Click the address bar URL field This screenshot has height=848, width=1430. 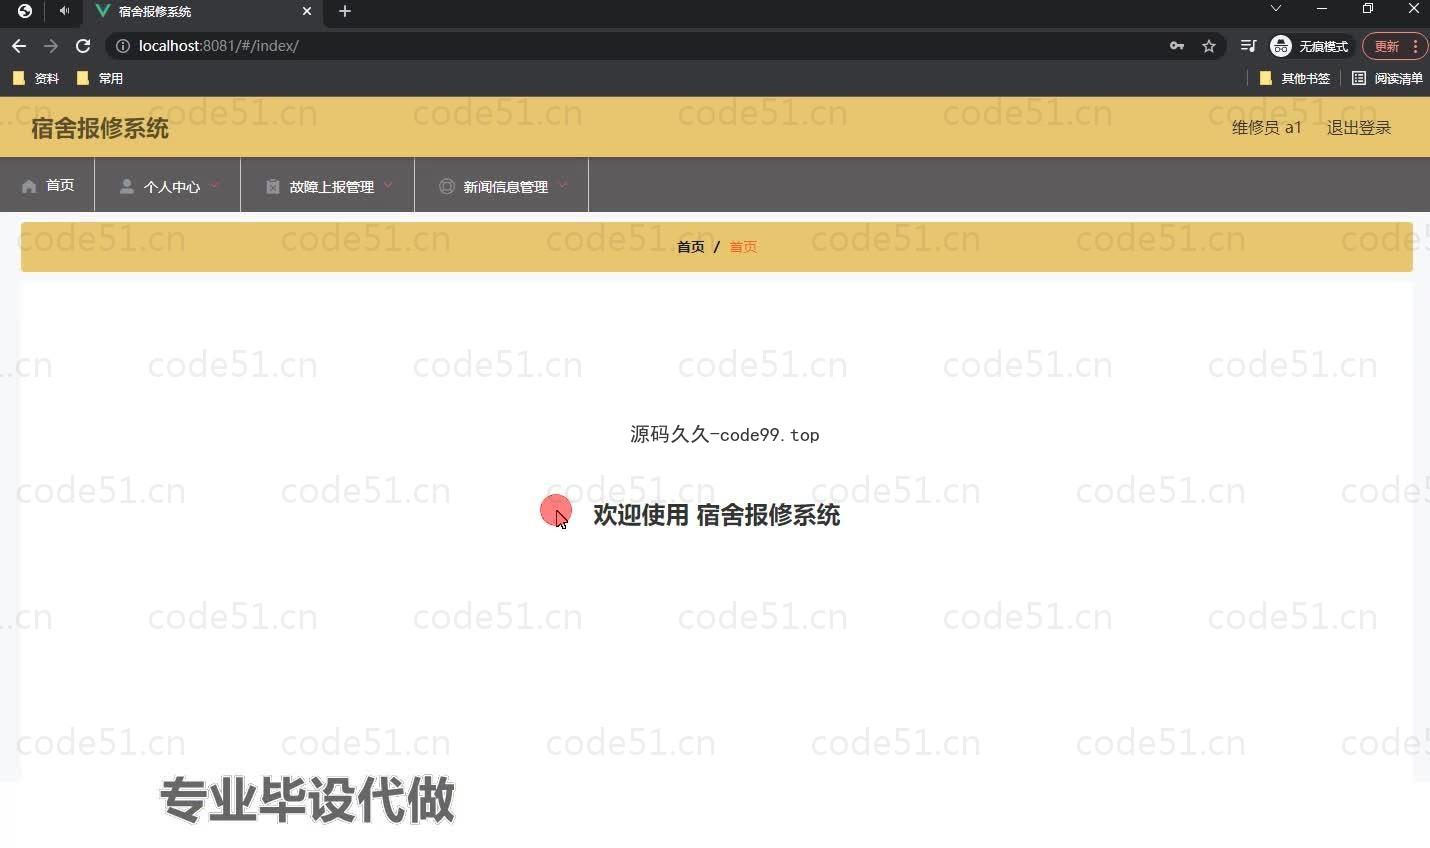(640, 46)
